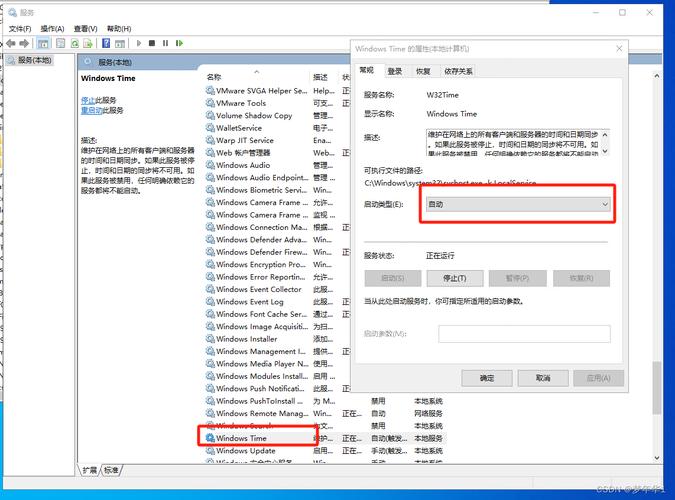Image resolution: width=675 pixels, height=500 pixels.
Task: Click the services list scrollbar up arrow
Action: pyautogui.click(x=656, y=76)
